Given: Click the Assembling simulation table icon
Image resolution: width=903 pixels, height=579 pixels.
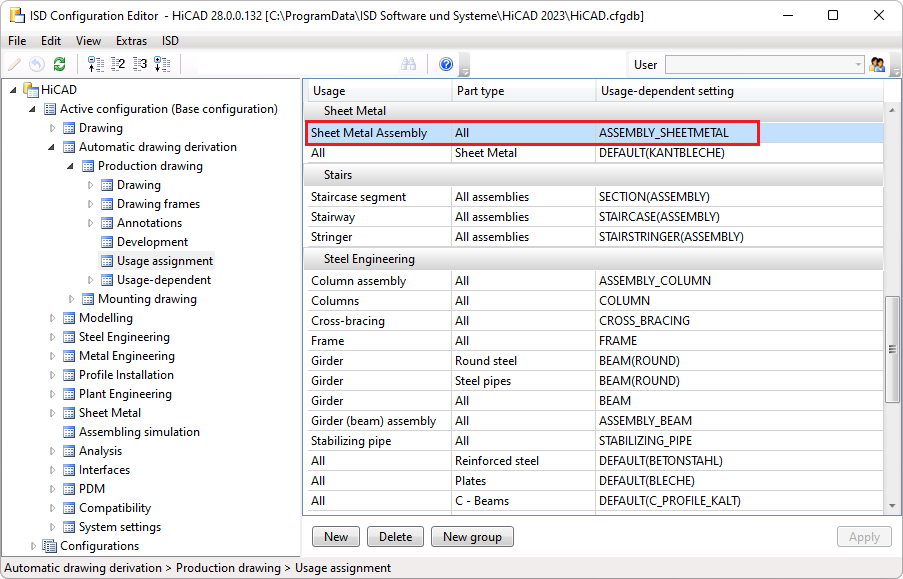Looking at the screenshot, I should [69, 432].
